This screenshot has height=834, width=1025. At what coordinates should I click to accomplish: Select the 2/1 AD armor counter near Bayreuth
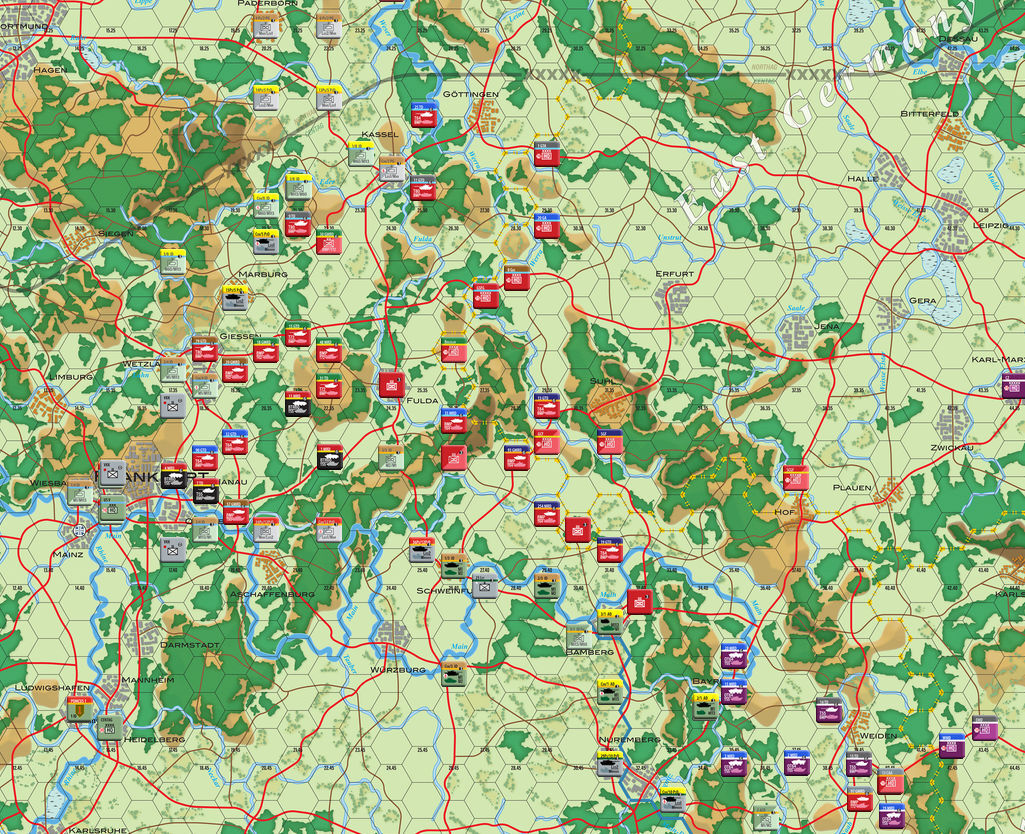coord(704,706)
